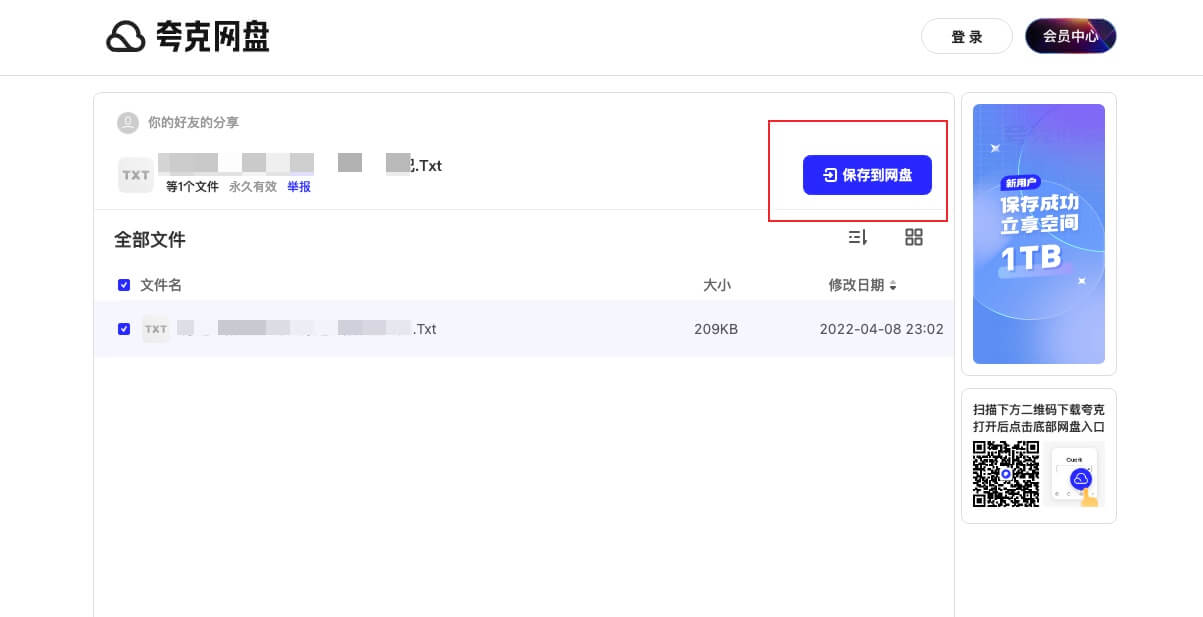Click the QR code image
1203x617 pixels.
tap(1006, 474)
